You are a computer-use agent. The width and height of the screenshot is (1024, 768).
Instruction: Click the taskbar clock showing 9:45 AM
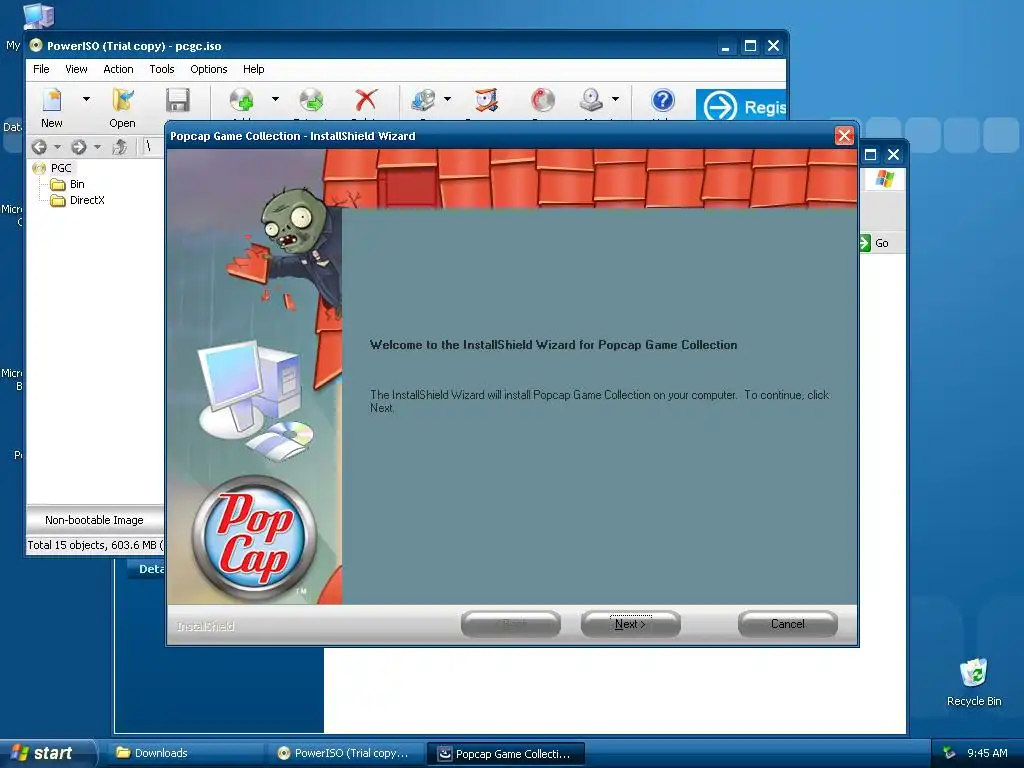pos(987,753)
